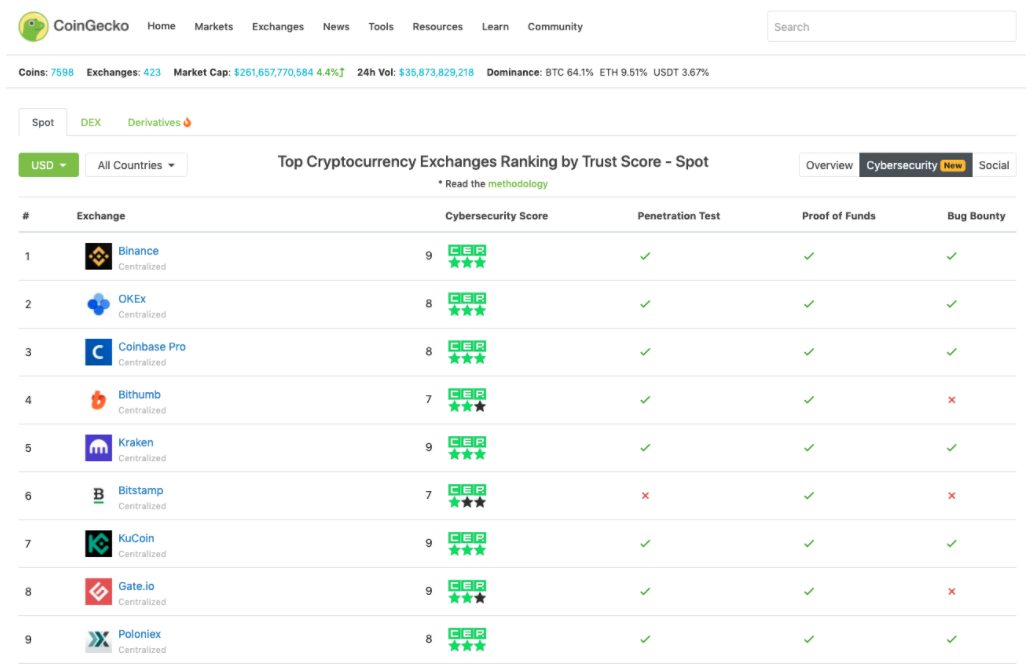Click the Cybersecurity Score column header
The image size is (1034, 668).
coord(496,216)
